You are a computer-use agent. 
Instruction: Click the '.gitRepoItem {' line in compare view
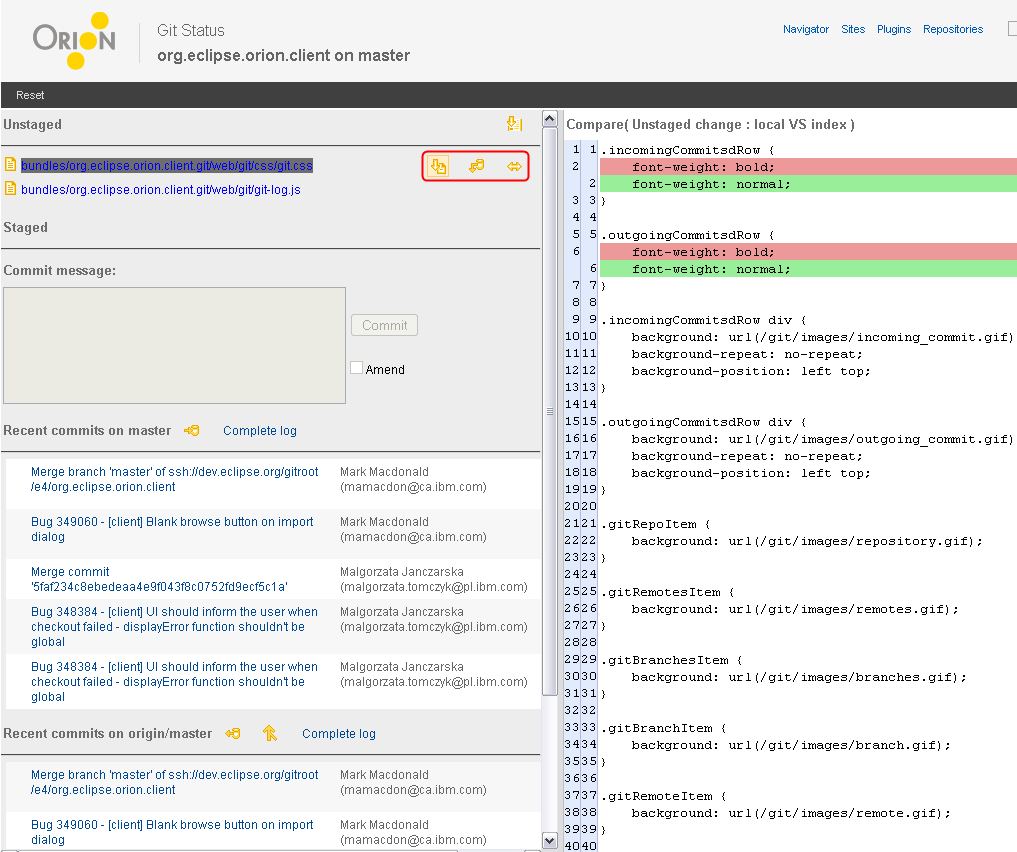coord(656,524)
